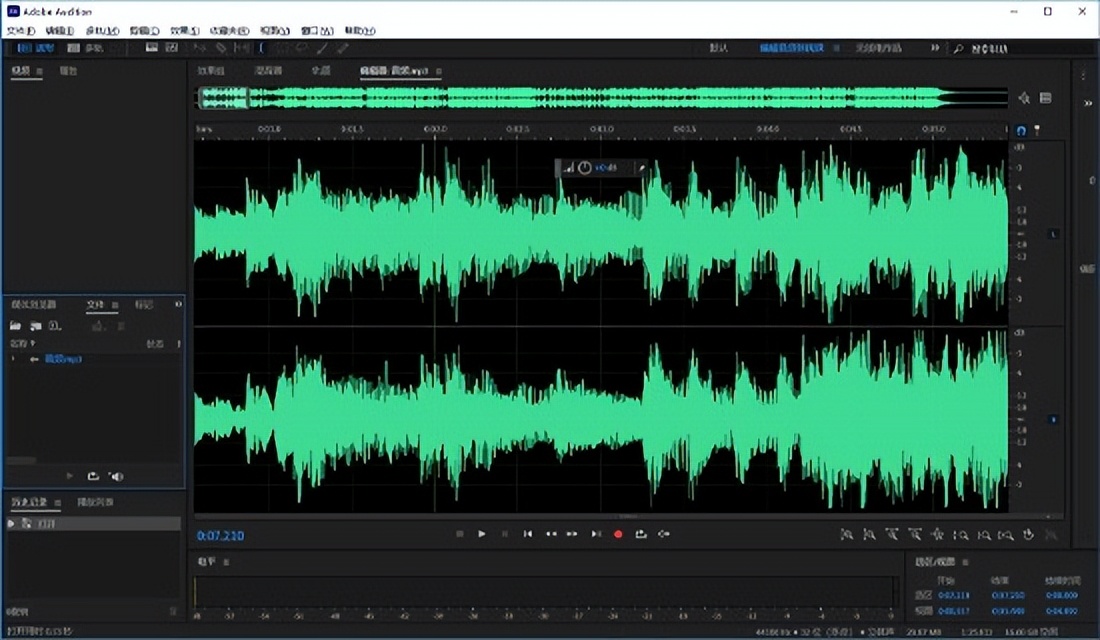Click the HUD volume gain knob on waveform
Viewport: 1100px width, 640px height.
click(585, 168)
